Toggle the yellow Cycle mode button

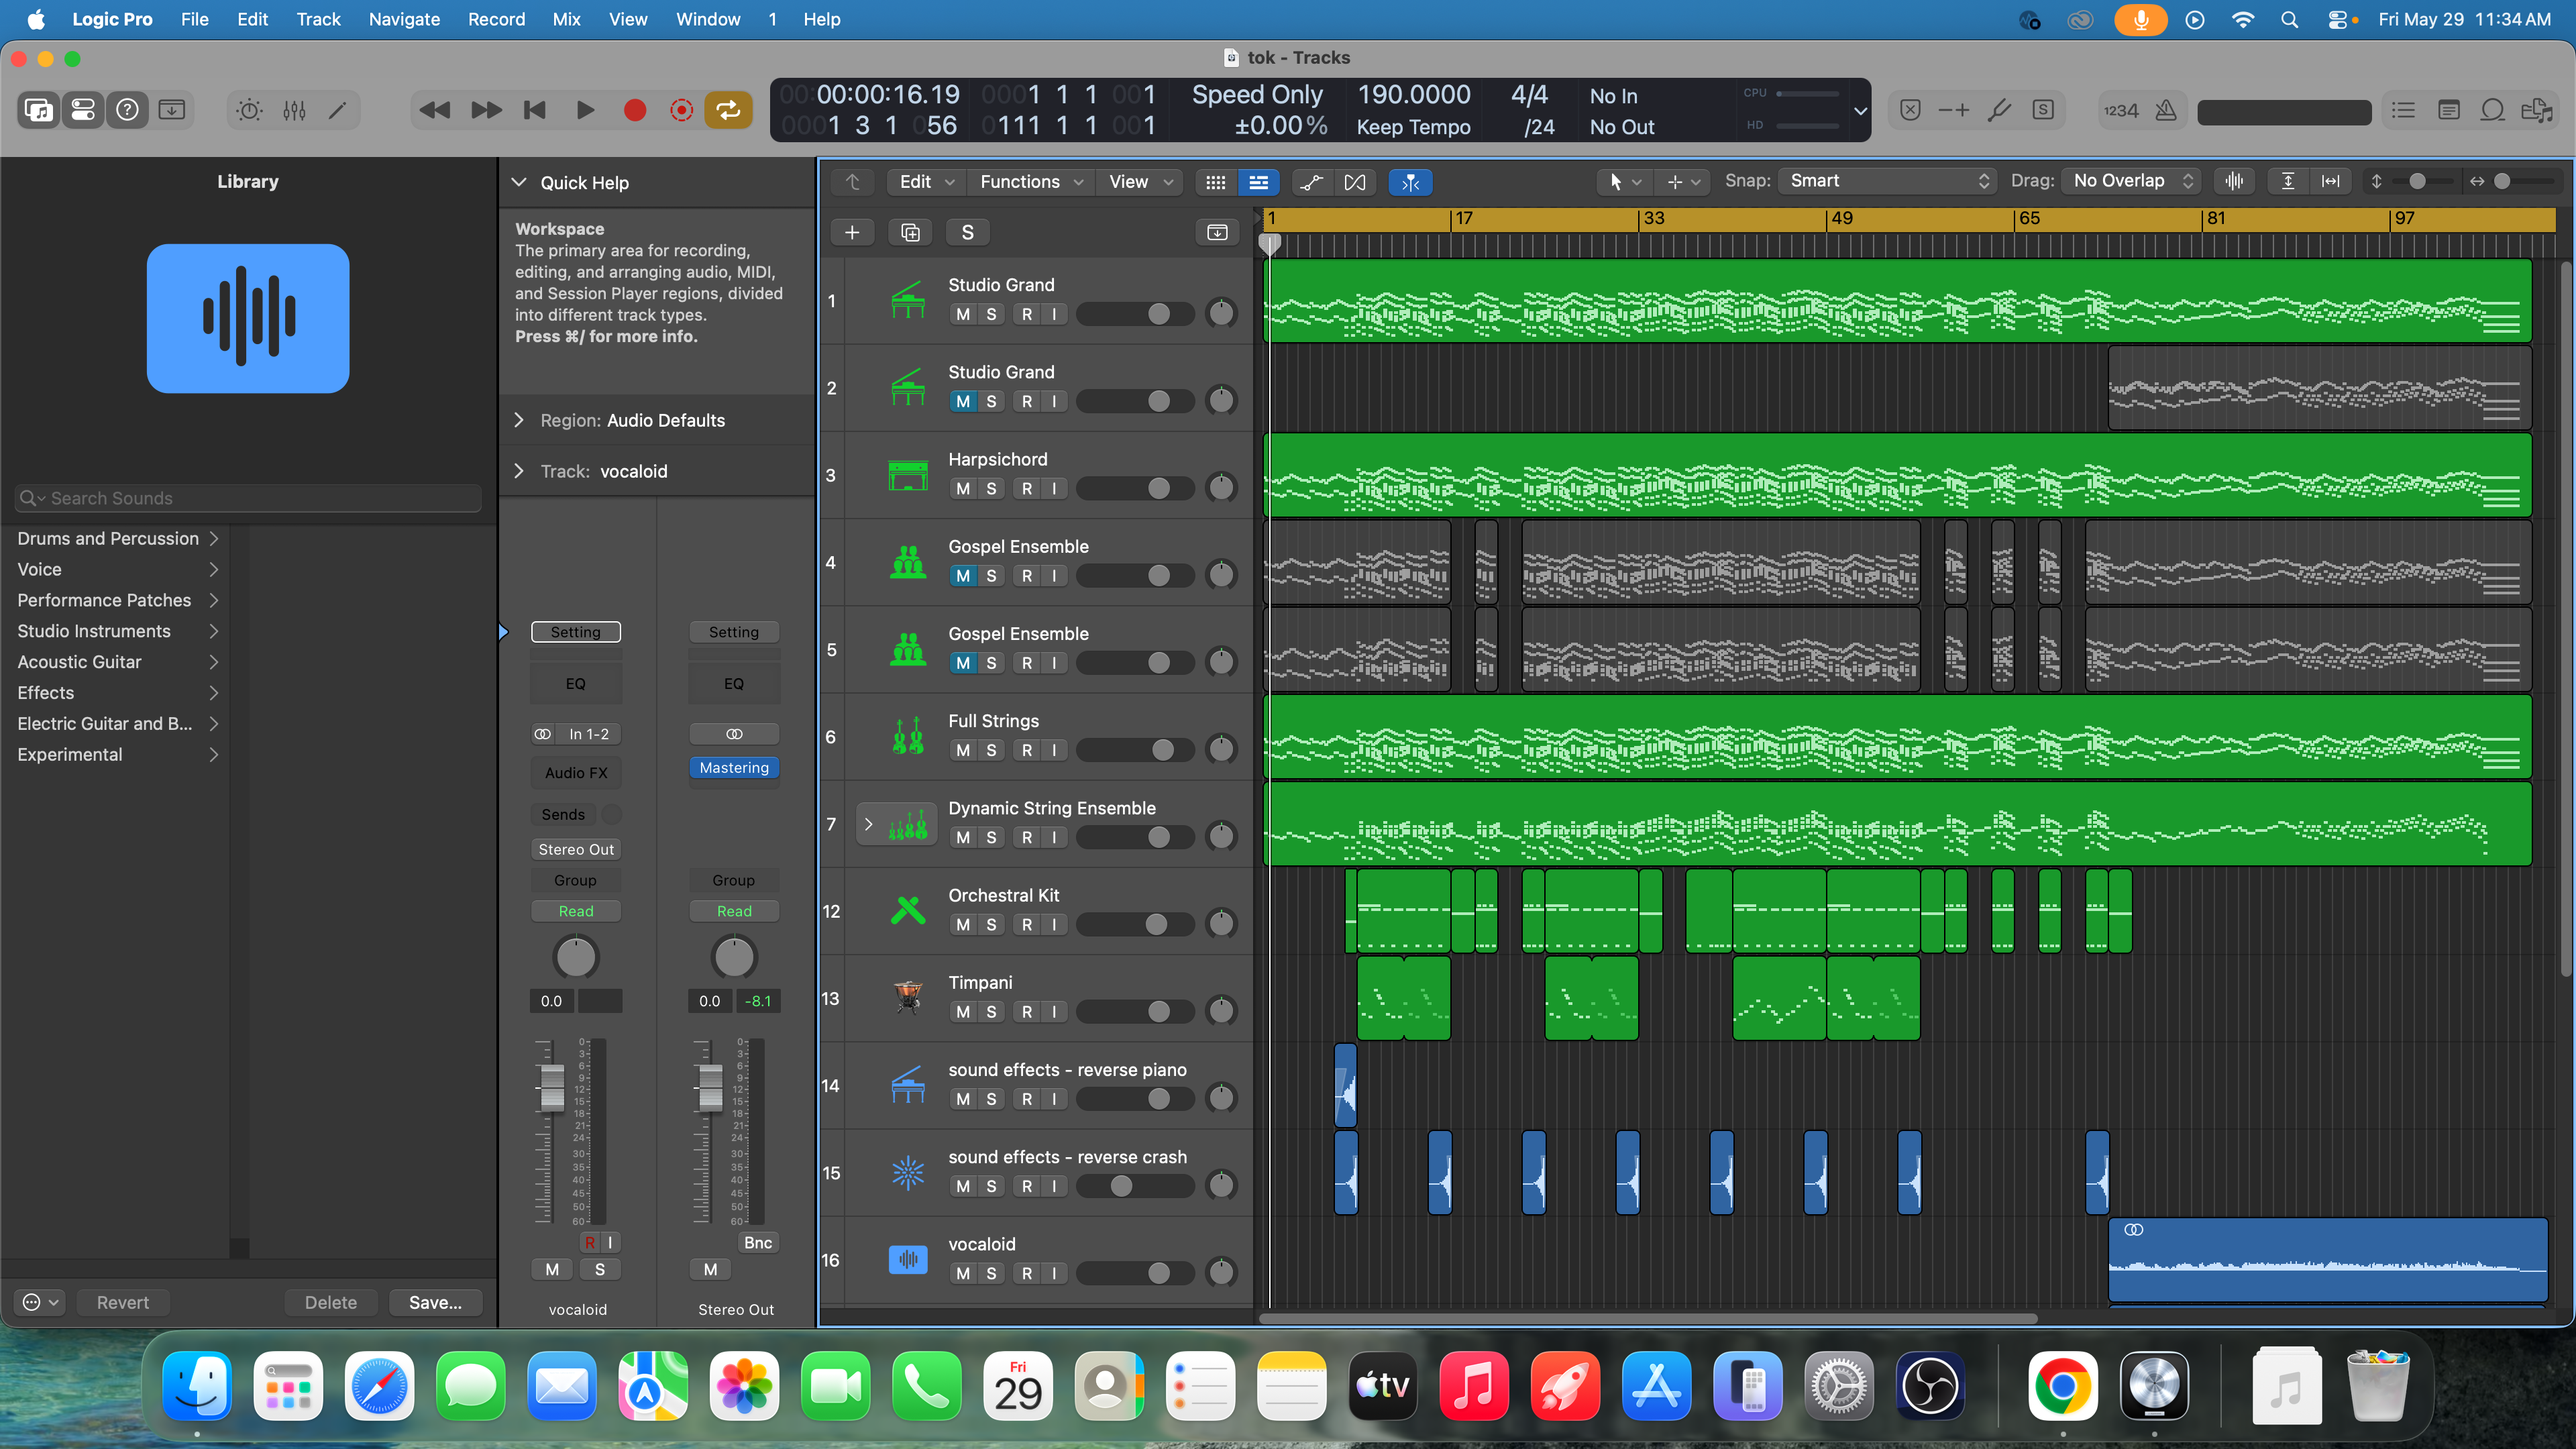coord(729,110)
